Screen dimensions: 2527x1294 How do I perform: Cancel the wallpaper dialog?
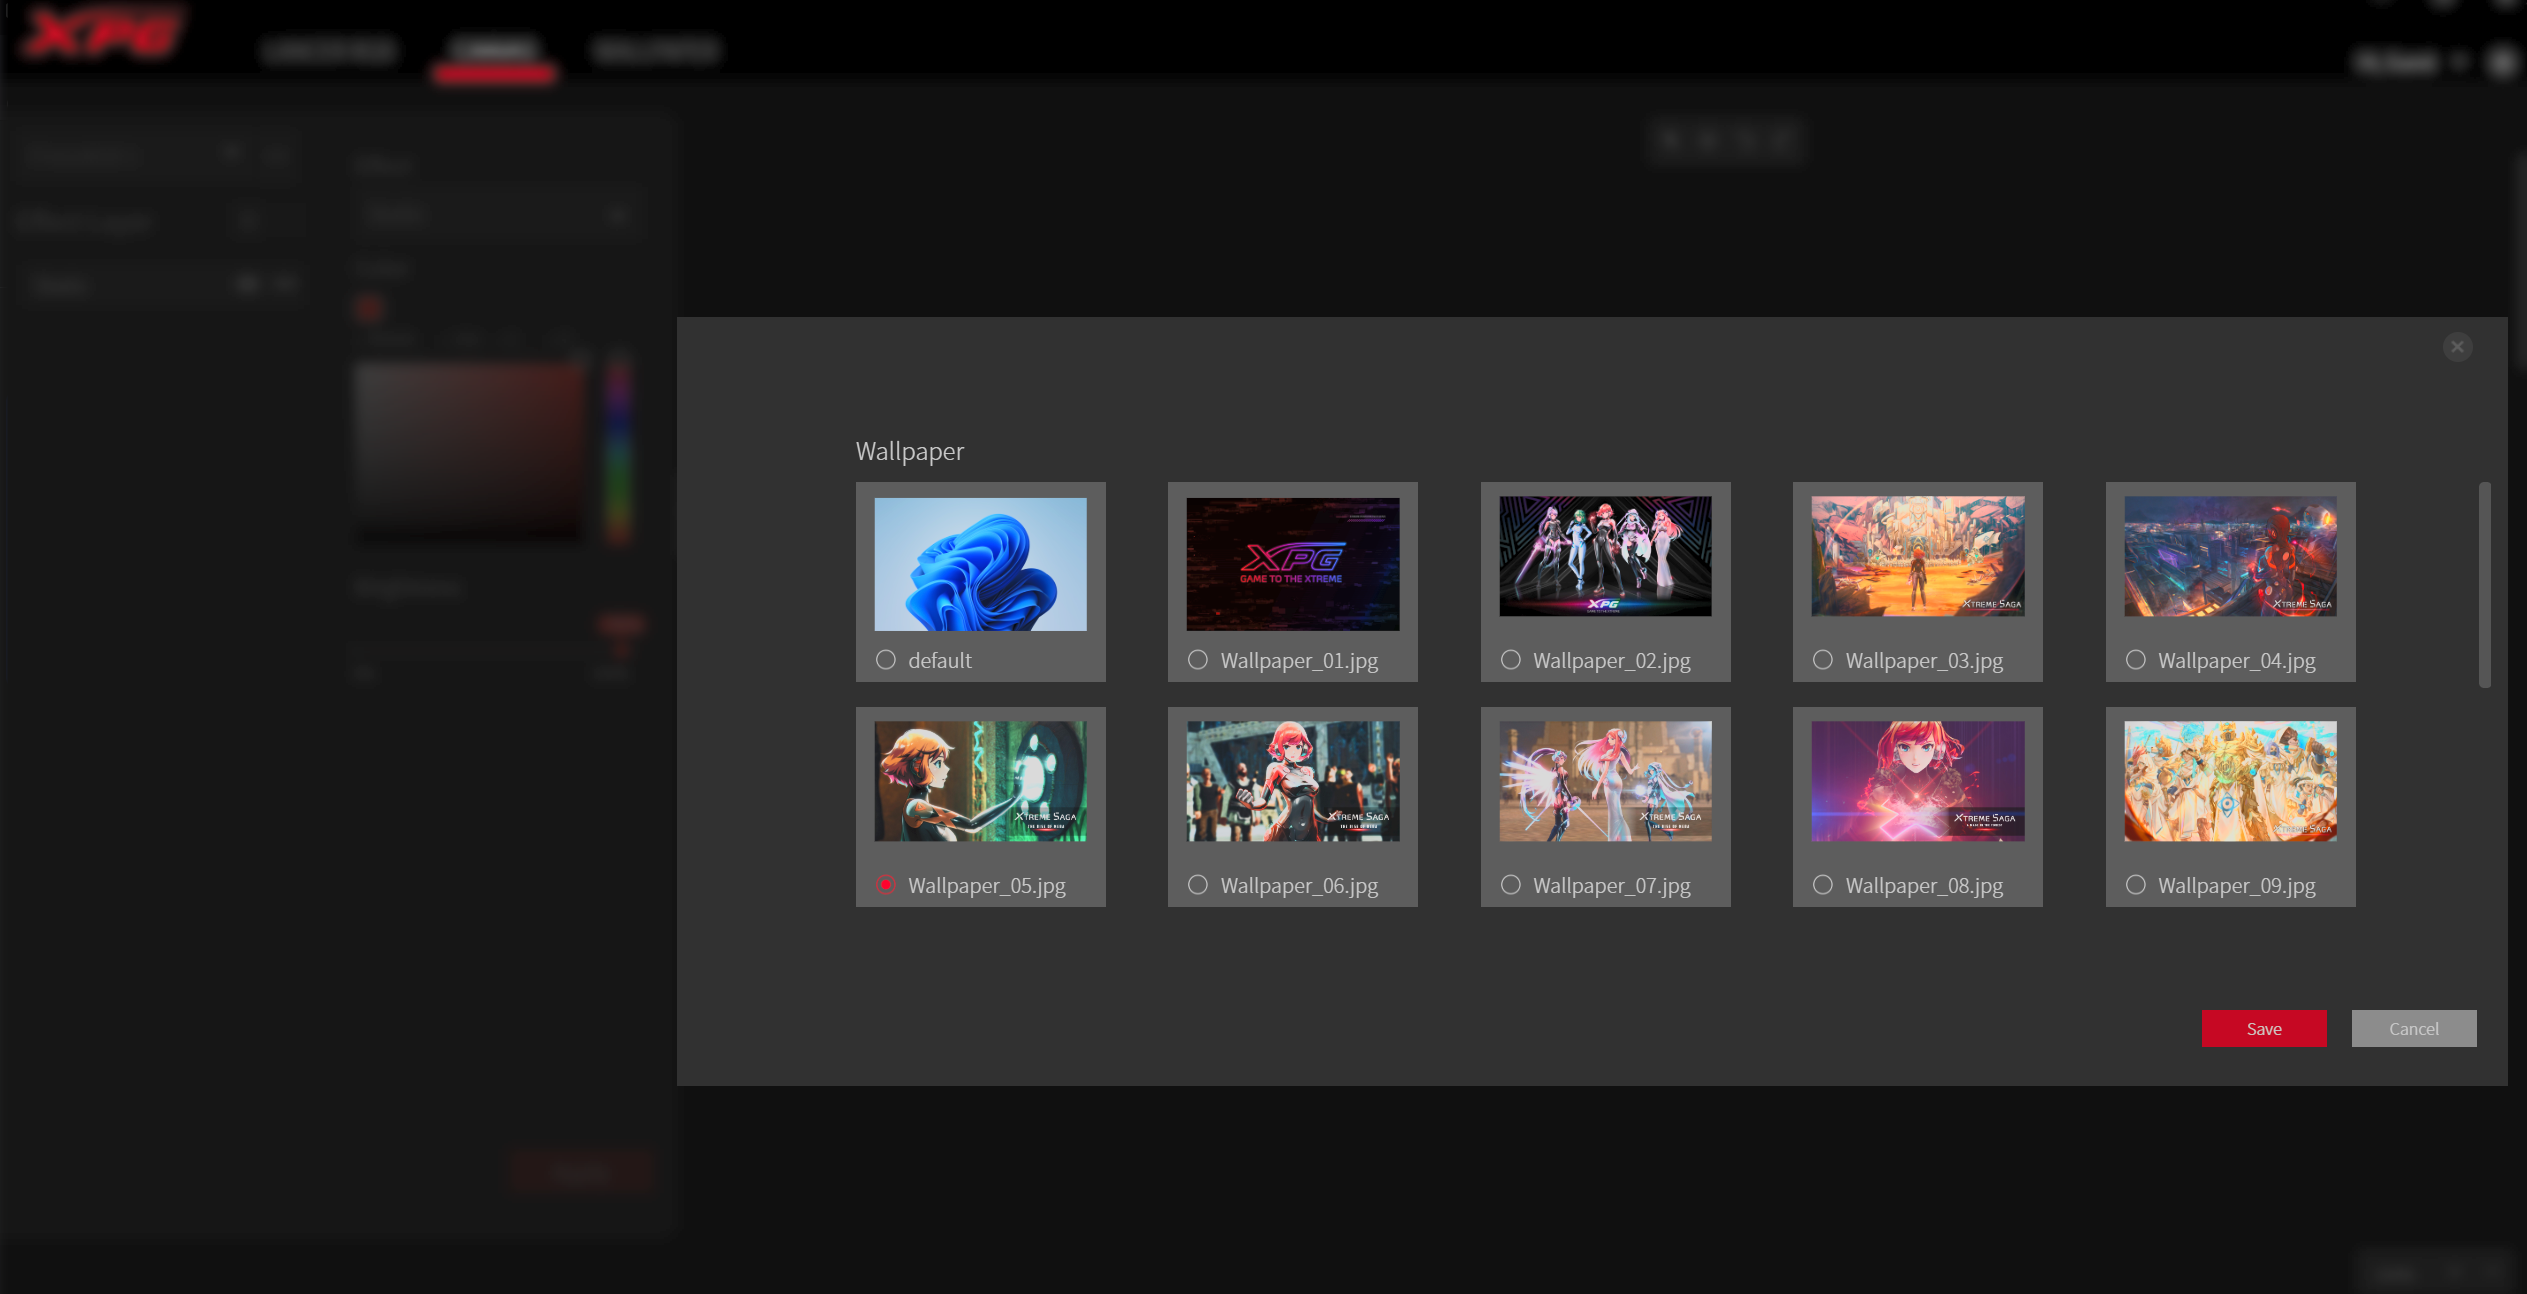click(2413, 1028)
